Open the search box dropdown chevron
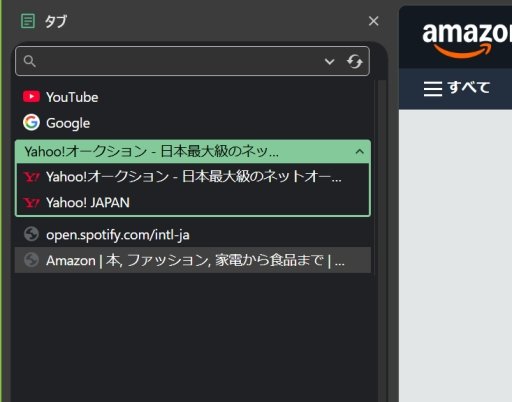The height and width of the screenshot is (402, 512). point(329,61)
